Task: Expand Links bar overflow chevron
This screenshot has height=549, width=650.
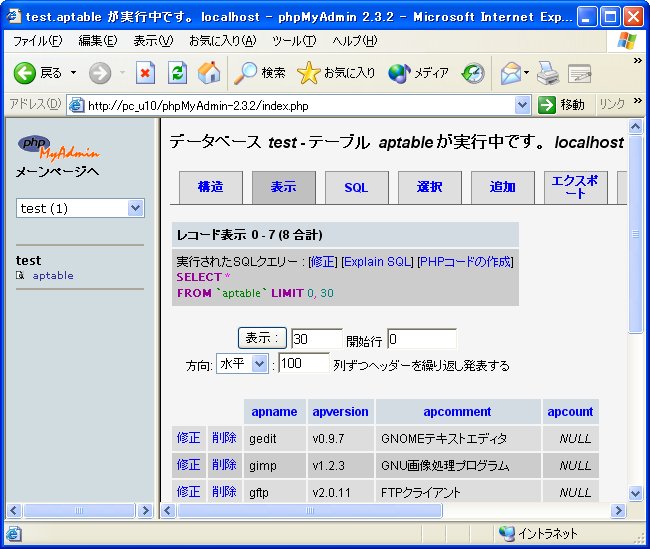Action: (x=638, y=100)
